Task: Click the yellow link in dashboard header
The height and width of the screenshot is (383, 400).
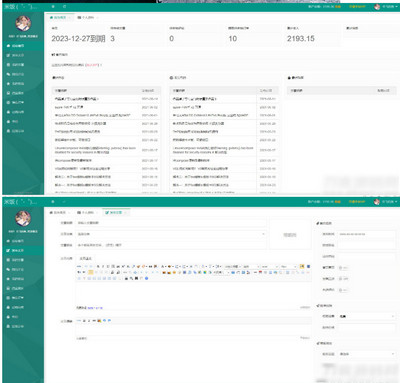Action: (357, 7)
